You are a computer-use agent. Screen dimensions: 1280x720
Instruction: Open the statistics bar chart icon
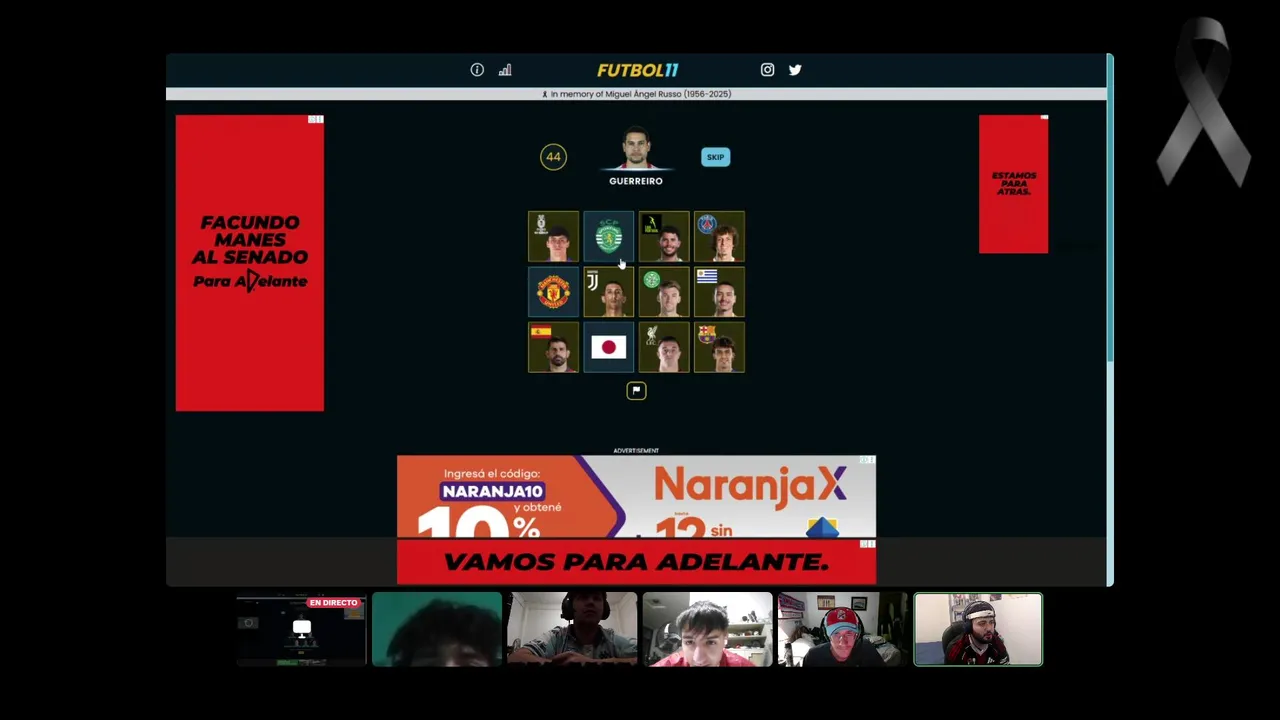click(x=505, y=70)
